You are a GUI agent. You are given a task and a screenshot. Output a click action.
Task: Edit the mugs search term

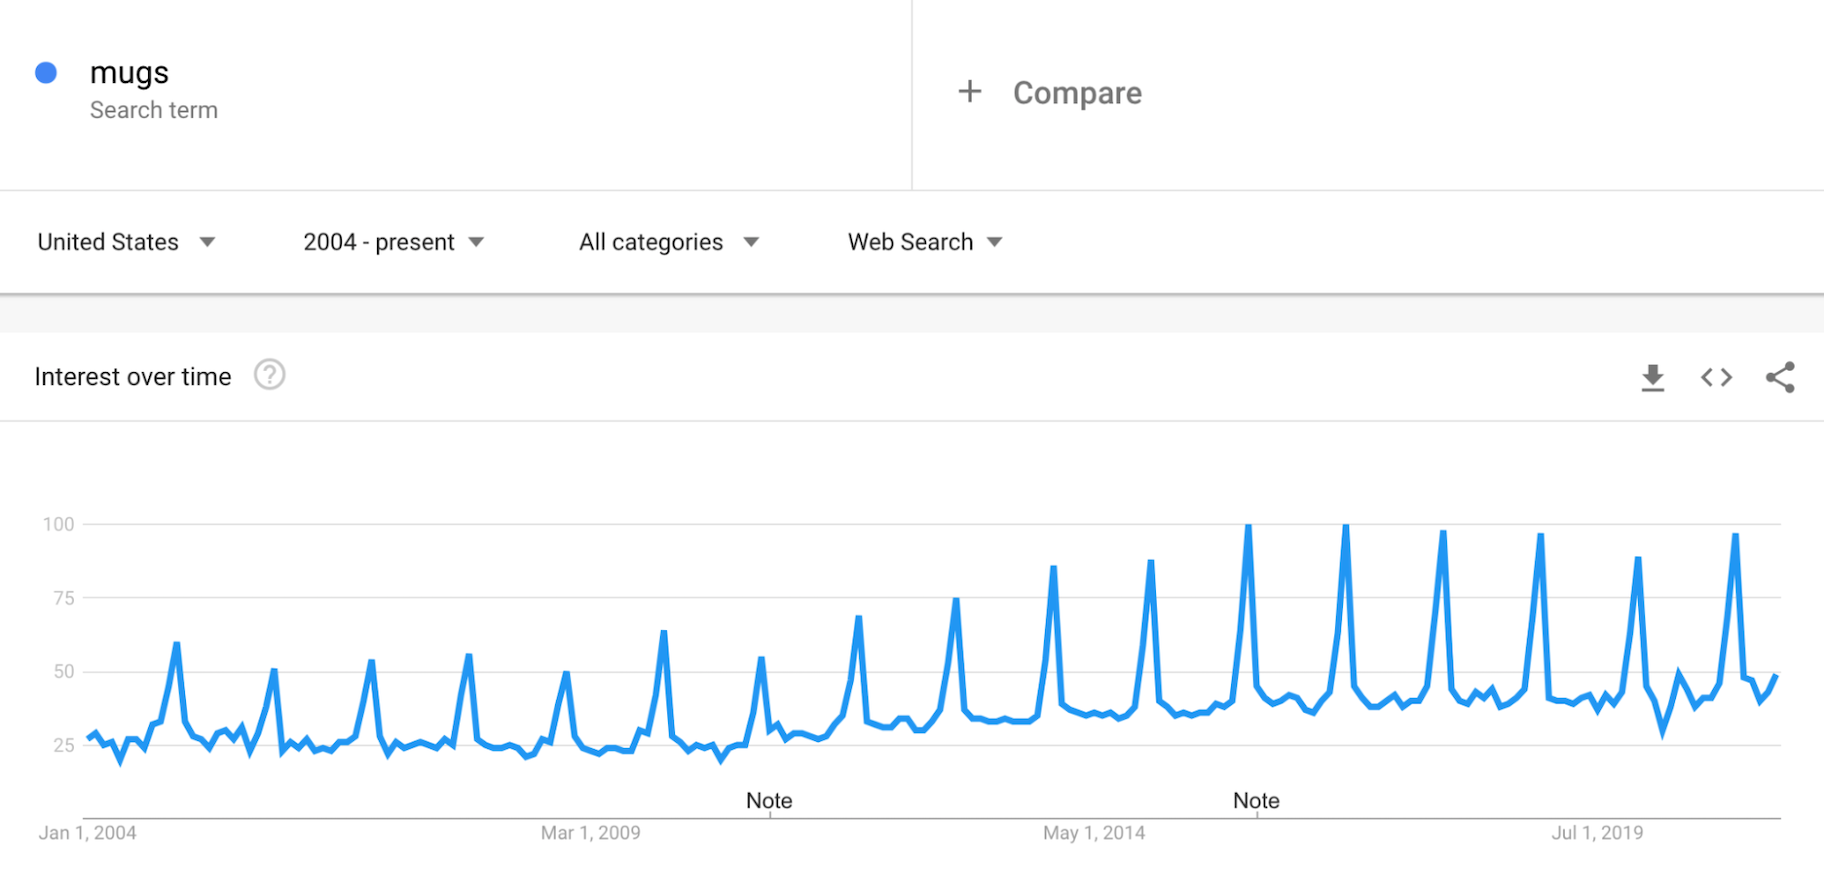[x=129, y=73]
